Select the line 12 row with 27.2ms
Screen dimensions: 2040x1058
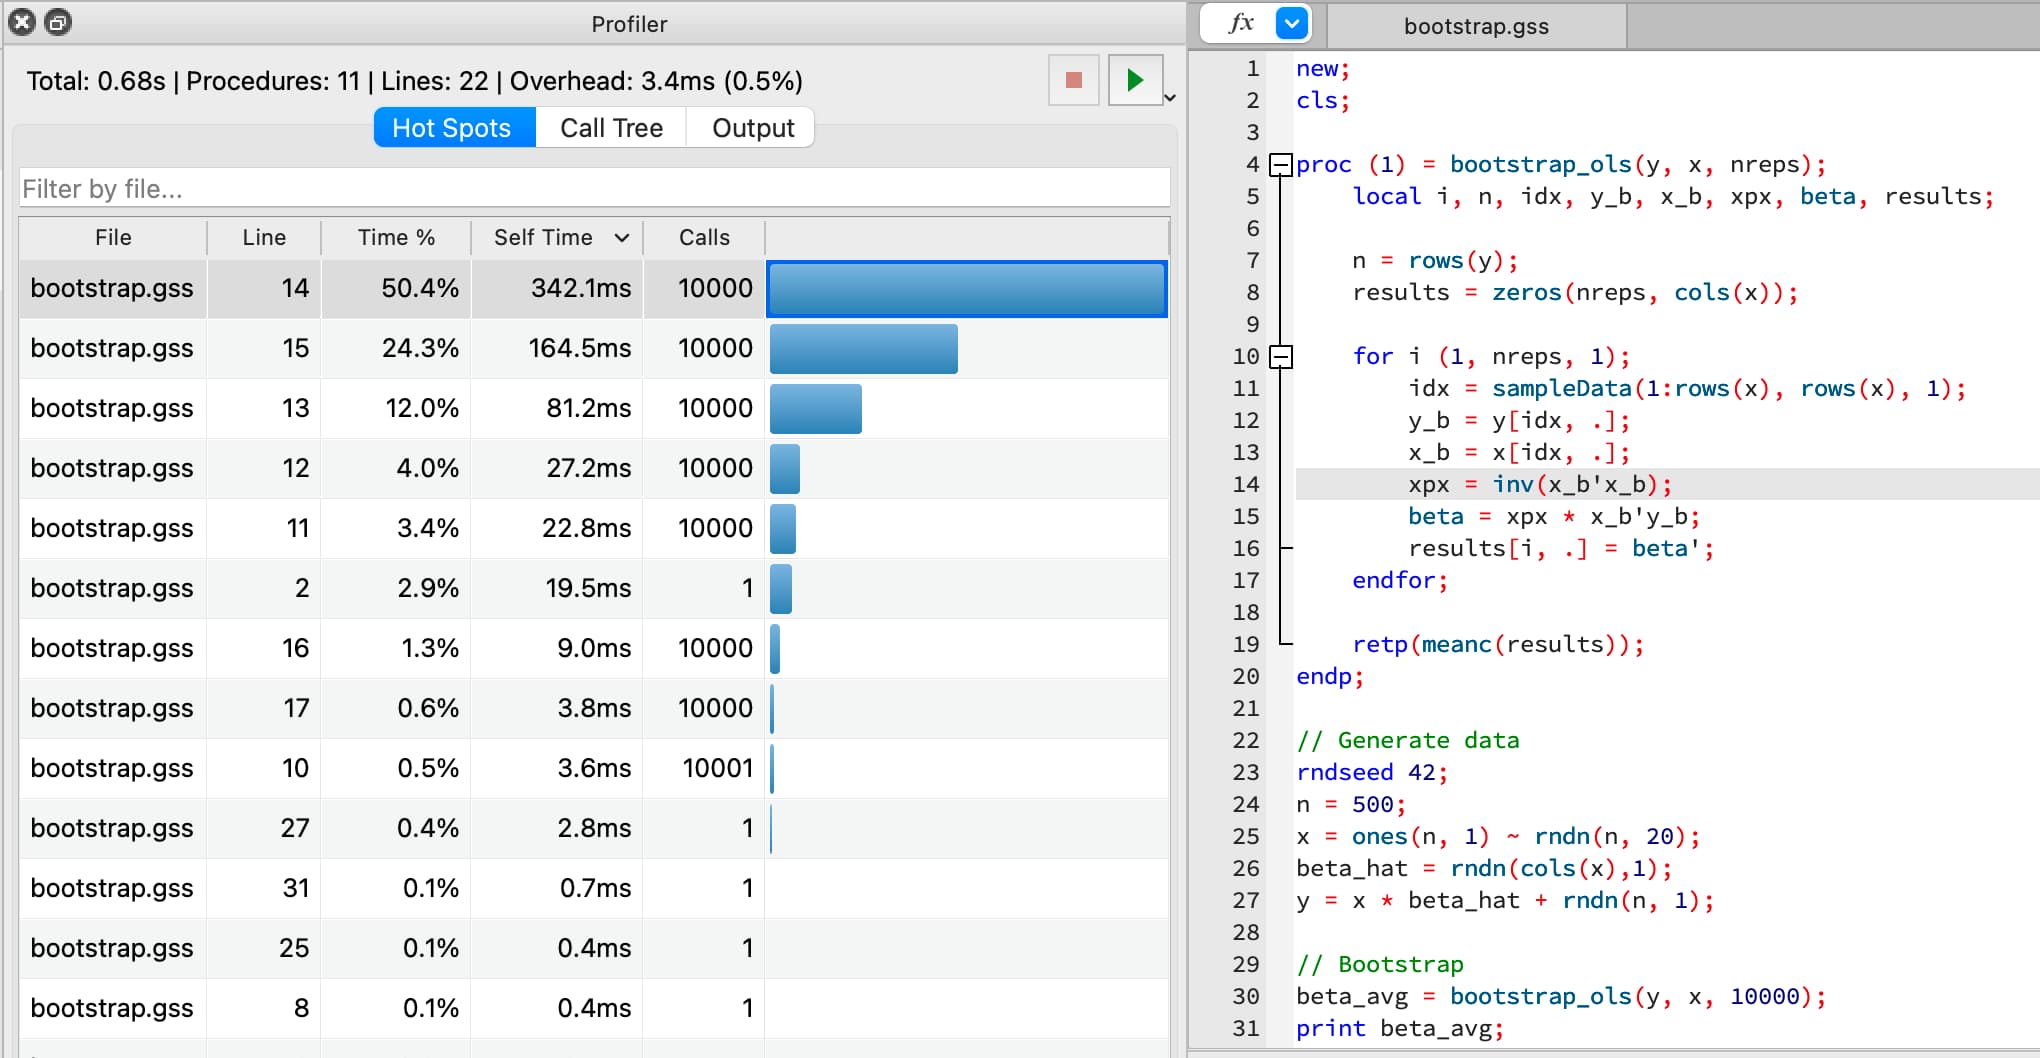click(594, 469)
